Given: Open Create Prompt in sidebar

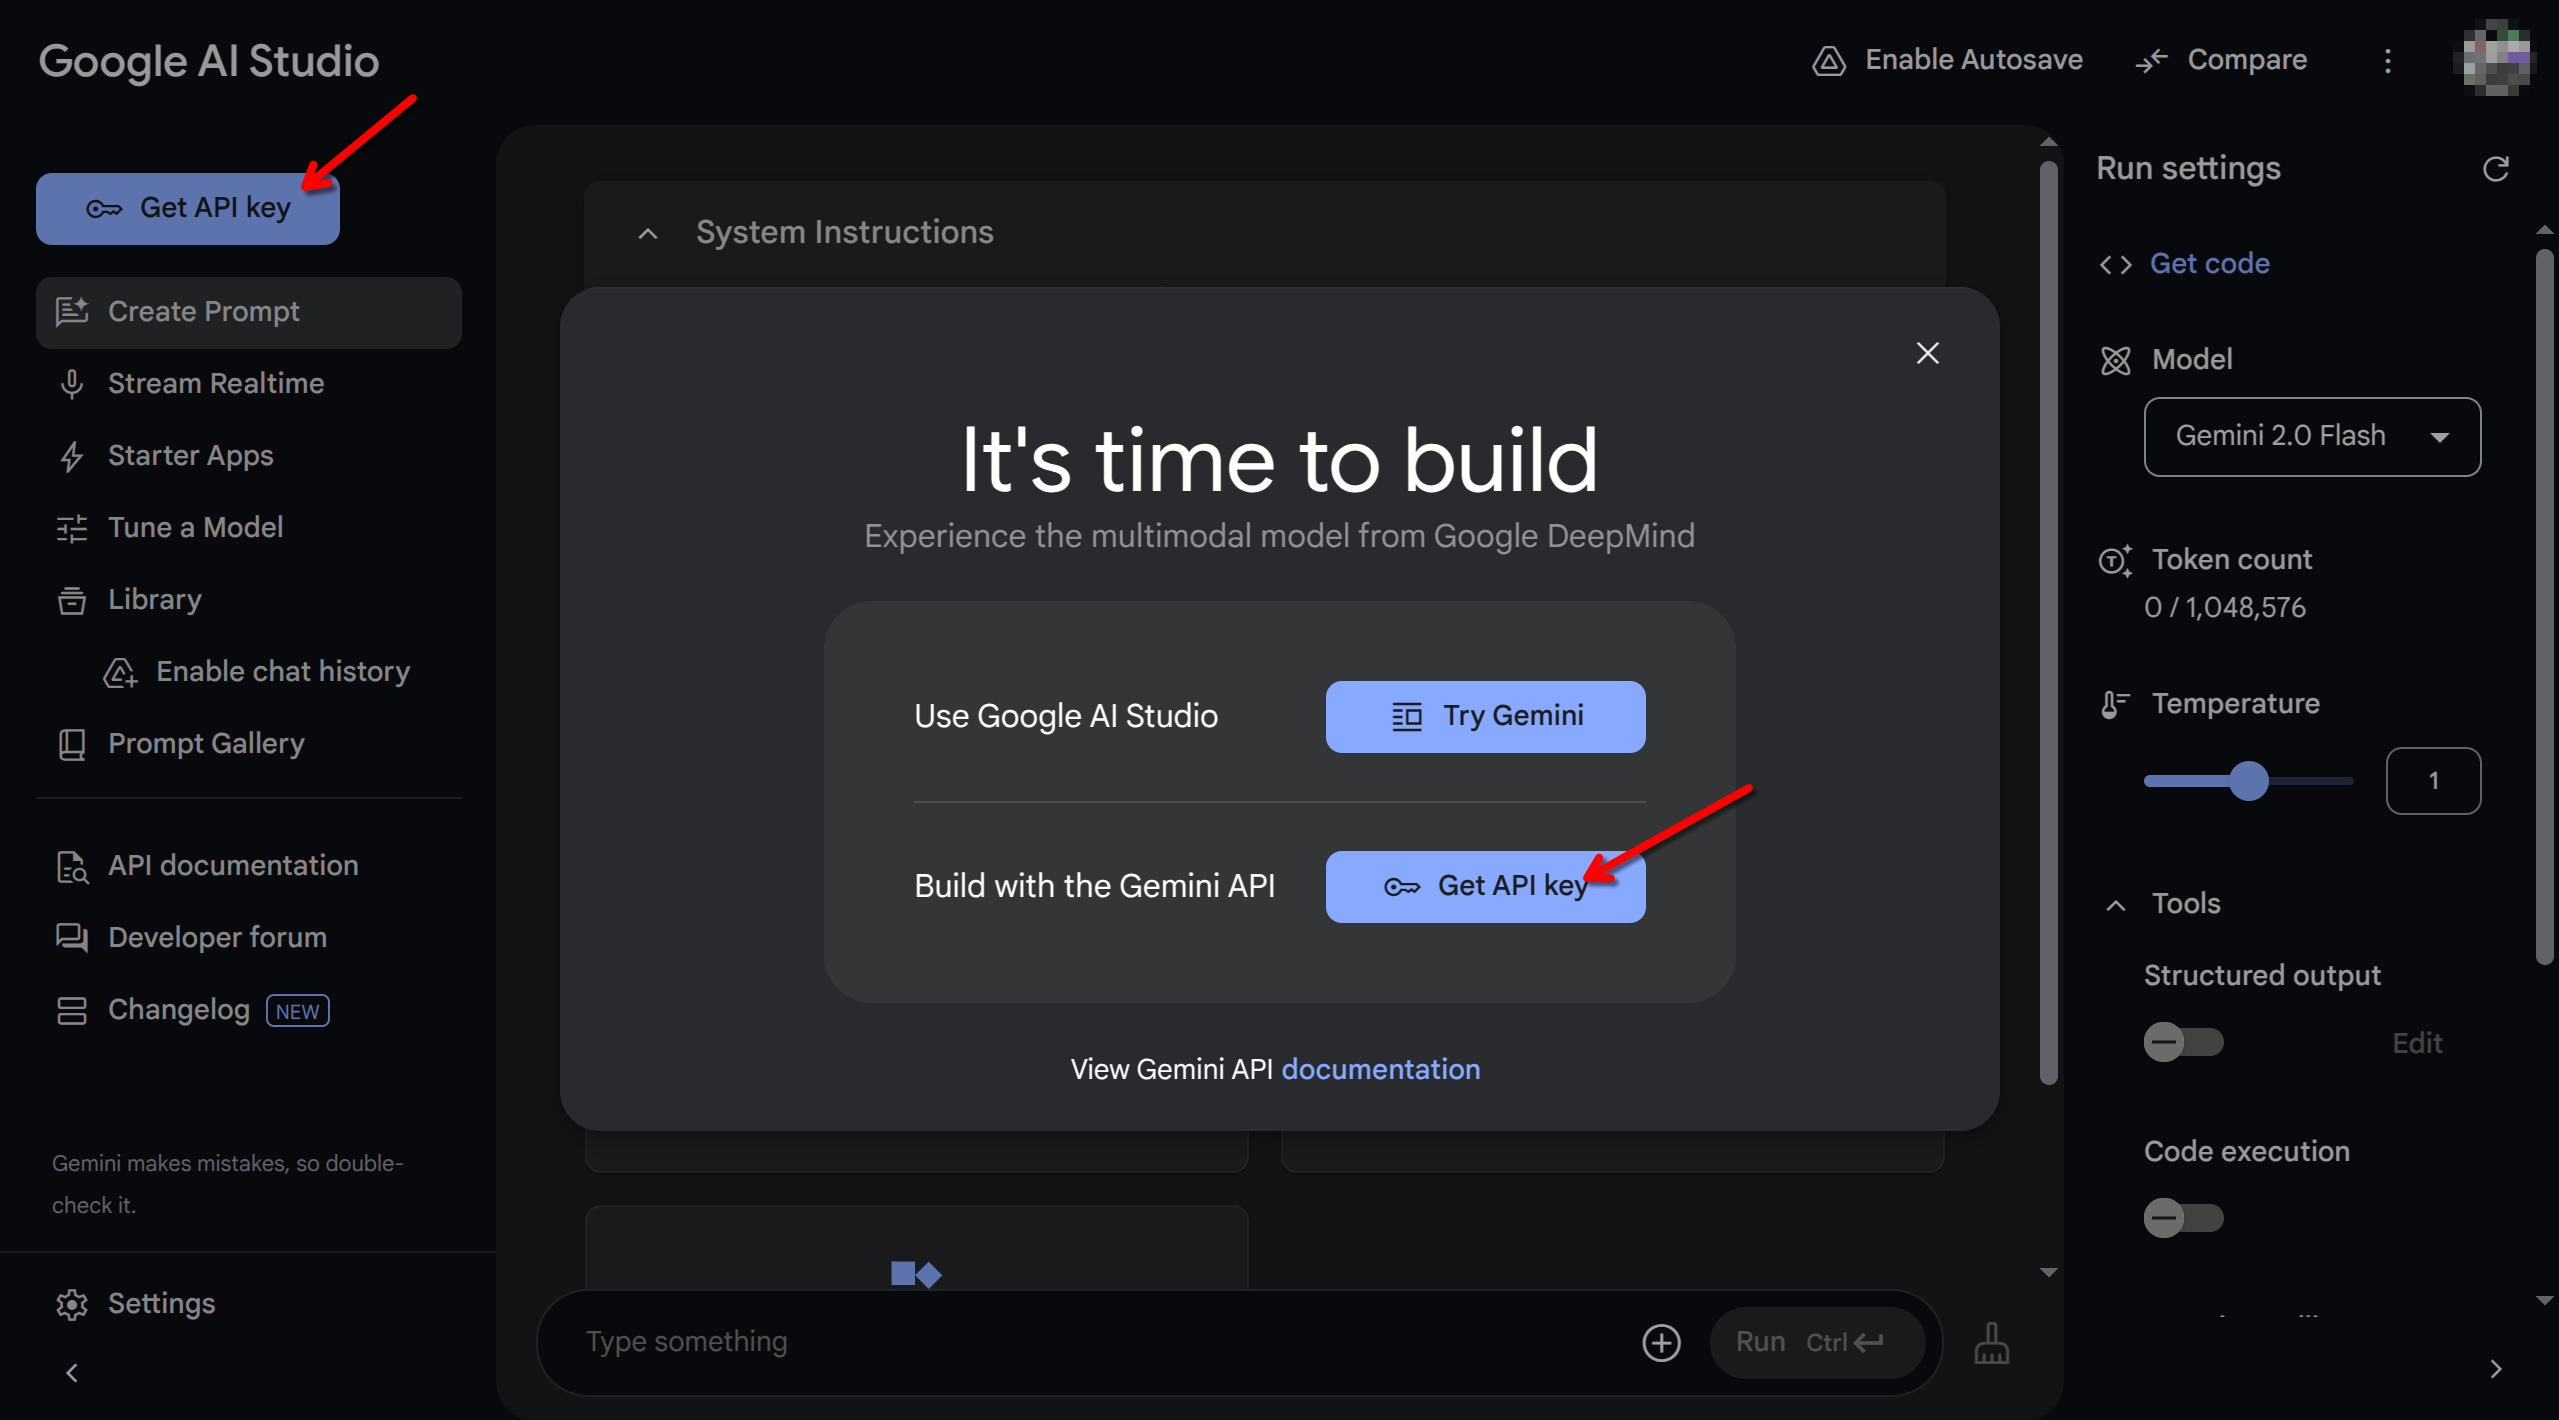Looking at the screenshot, I should (x=248, y=312).
